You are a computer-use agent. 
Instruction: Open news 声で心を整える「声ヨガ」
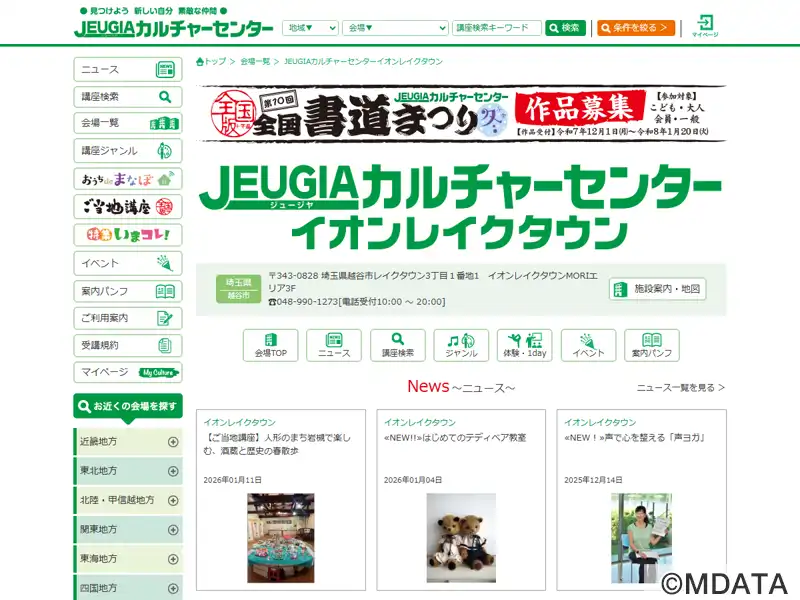coord(635,438)
